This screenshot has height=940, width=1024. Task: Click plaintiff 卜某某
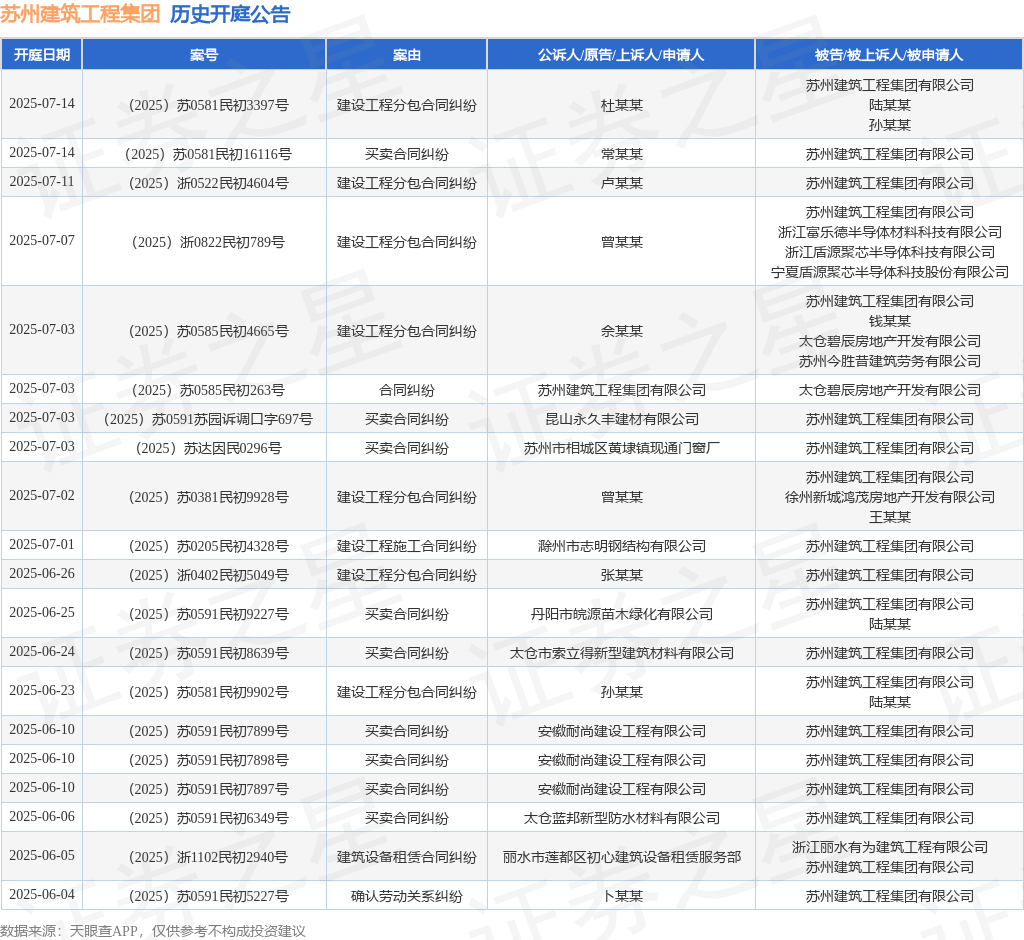click(x=622, y=896)
